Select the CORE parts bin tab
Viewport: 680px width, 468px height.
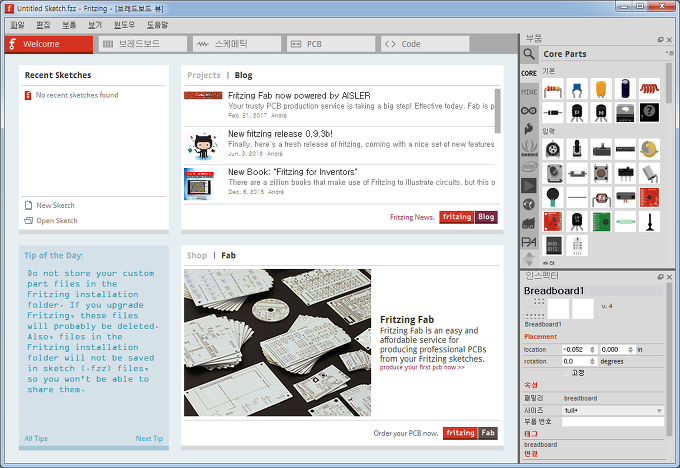[529, 73]
